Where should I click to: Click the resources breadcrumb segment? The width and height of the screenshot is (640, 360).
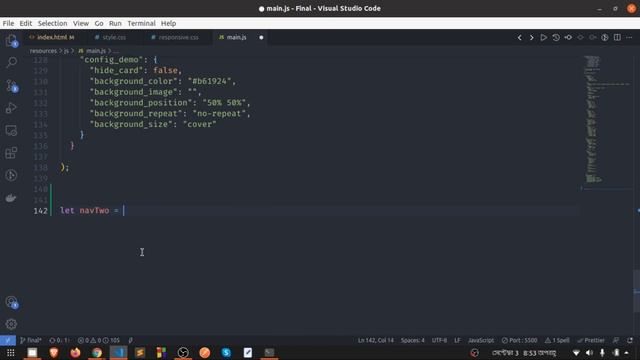pos(43,51)
